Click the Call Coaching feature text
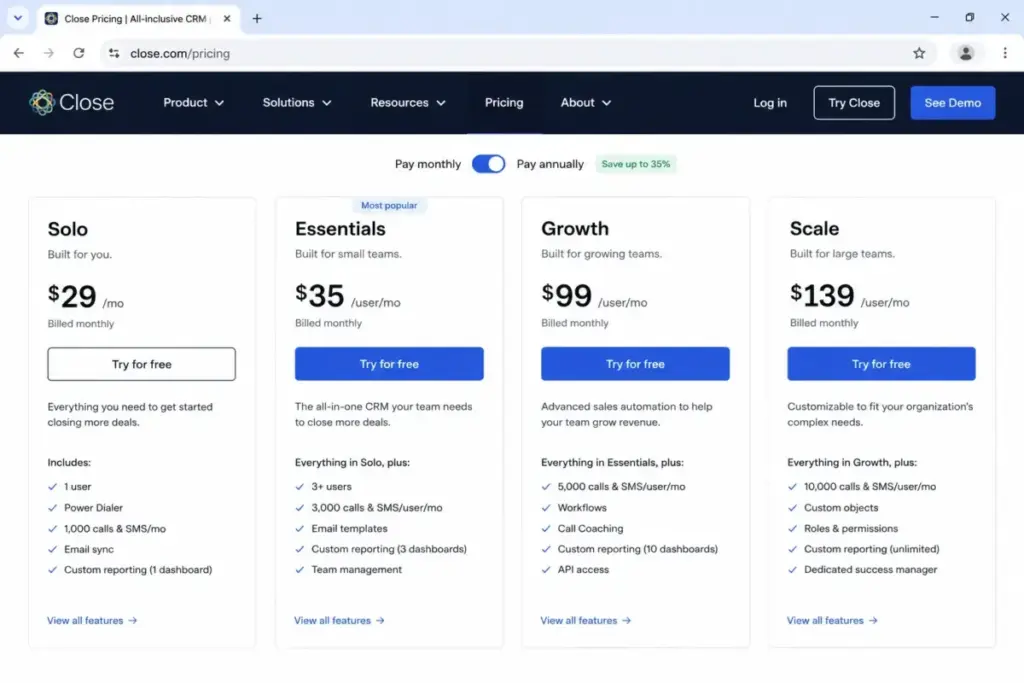 590,528
